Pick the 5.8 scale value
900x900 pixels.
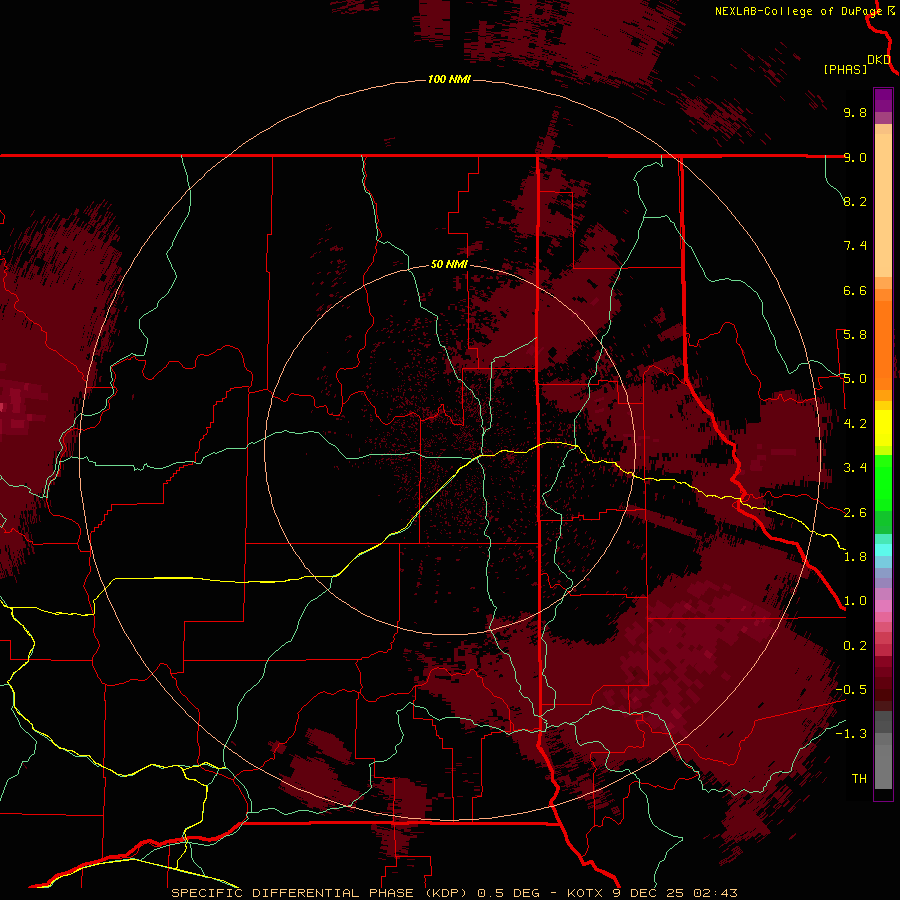click(855, 335)
